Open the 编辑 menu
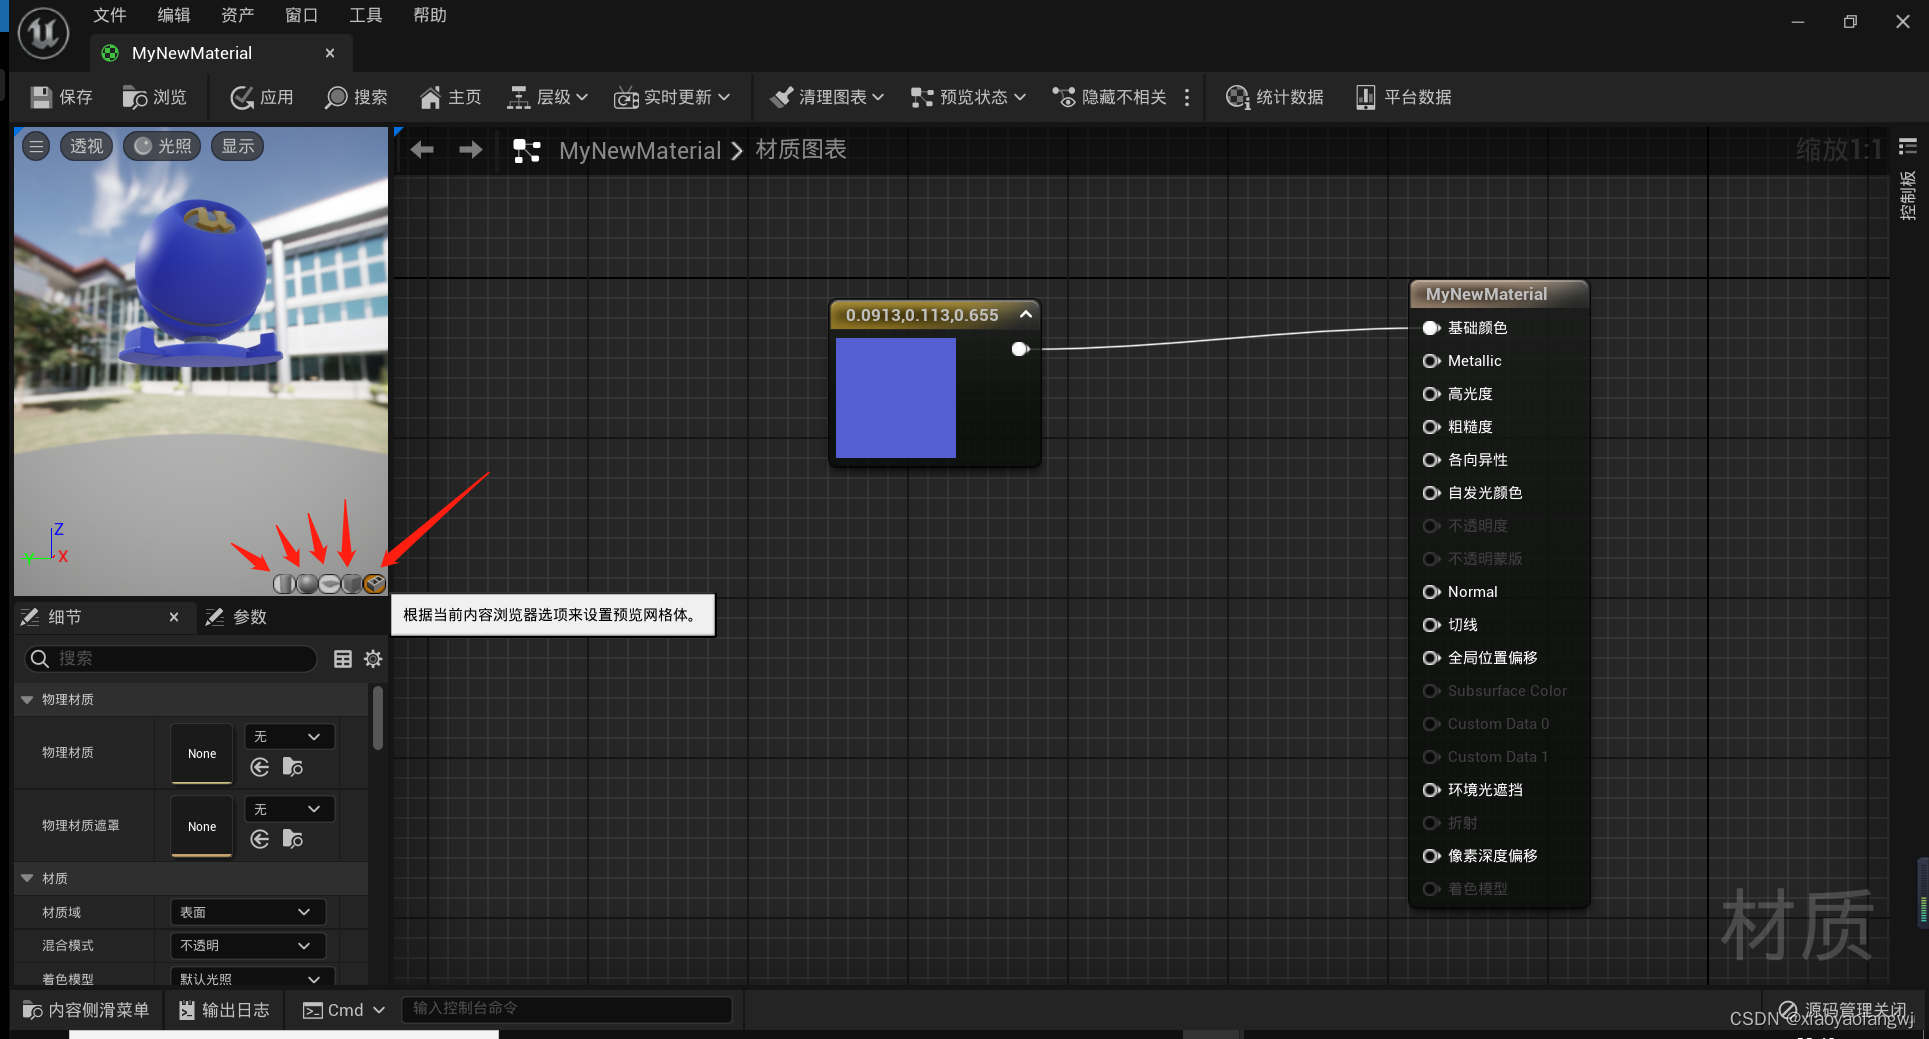1929x1039 pixels. 174,15
